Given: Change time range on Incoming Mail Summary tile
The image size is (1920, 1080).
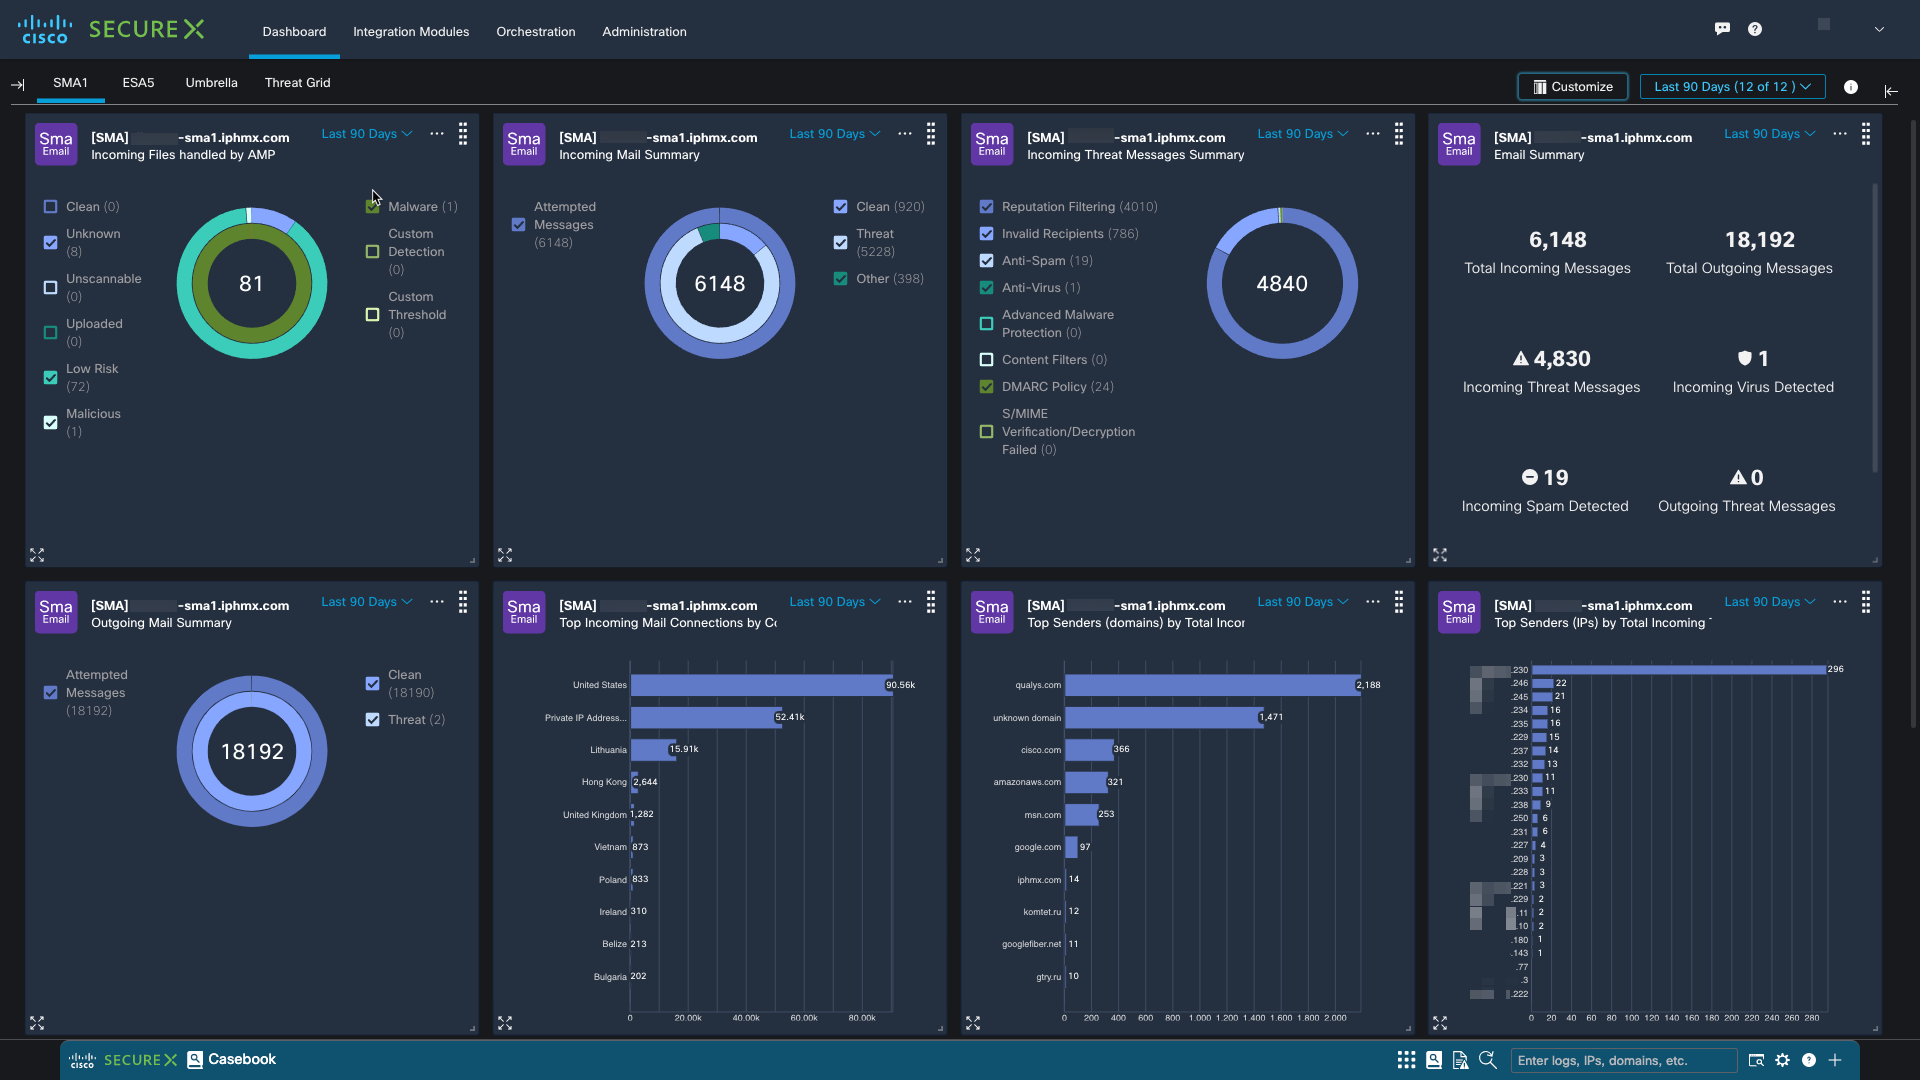Looking at the screenshot, I should [834, 133].
